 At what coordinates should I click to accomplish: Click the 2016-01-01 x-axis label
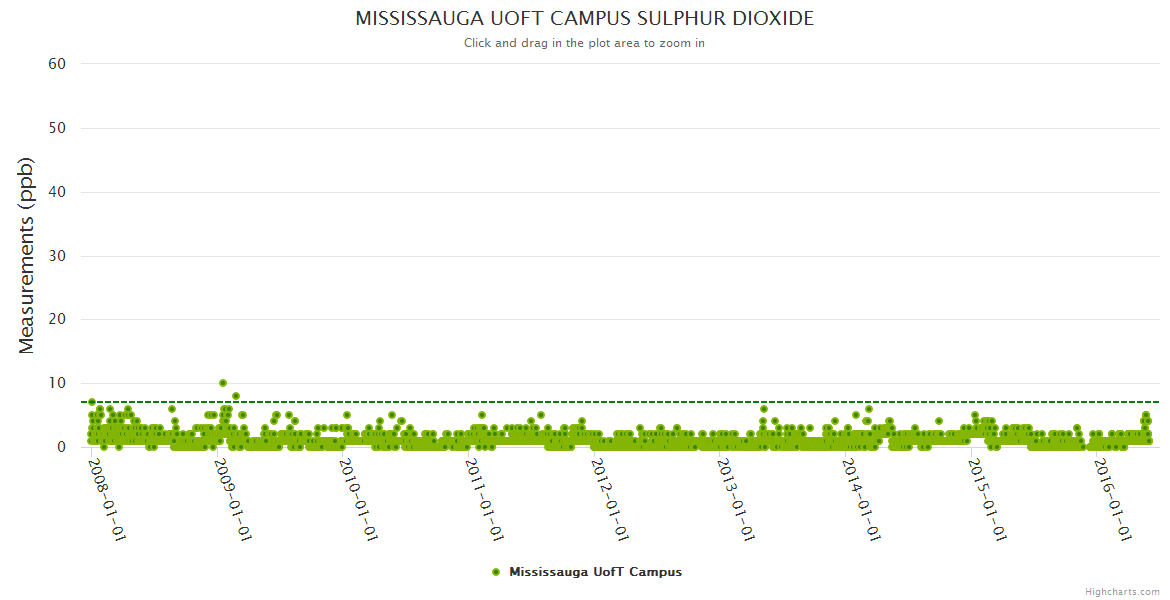coord(1112,500)
